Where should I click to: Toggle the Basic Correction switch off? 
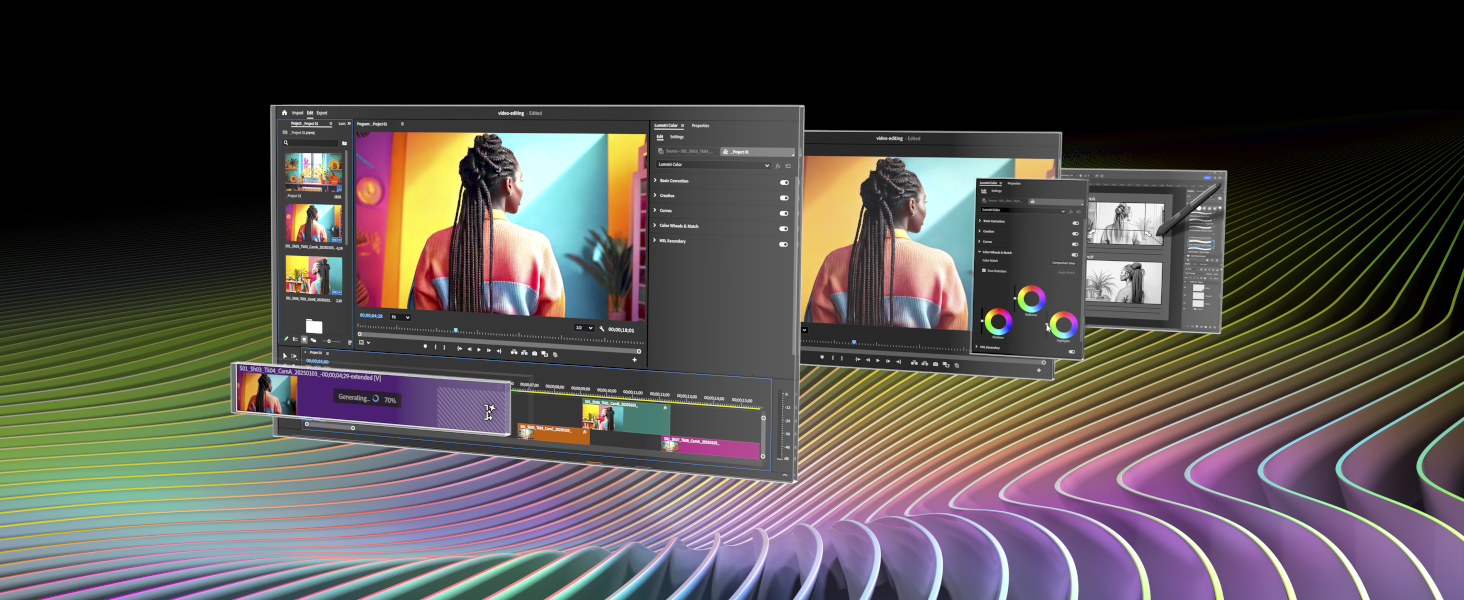784,182
